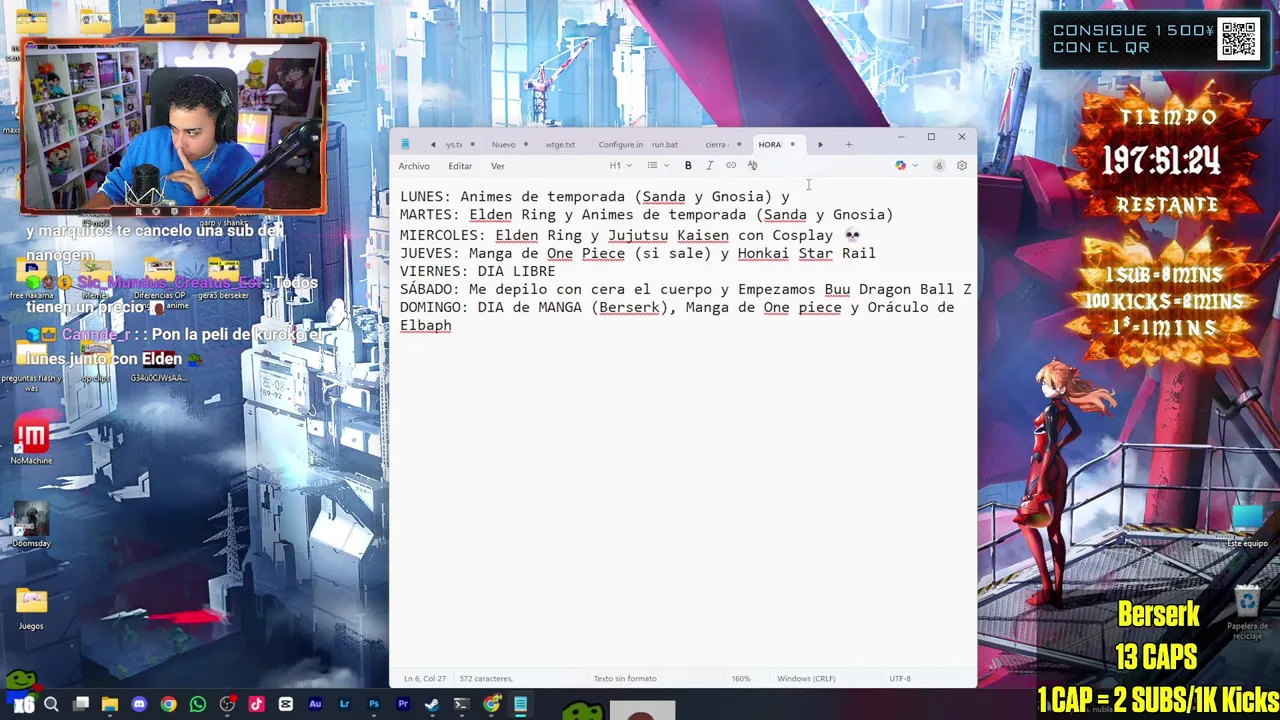1280x720 pixels.
Task: Toggle italic formatting
Action: point(709,166)
